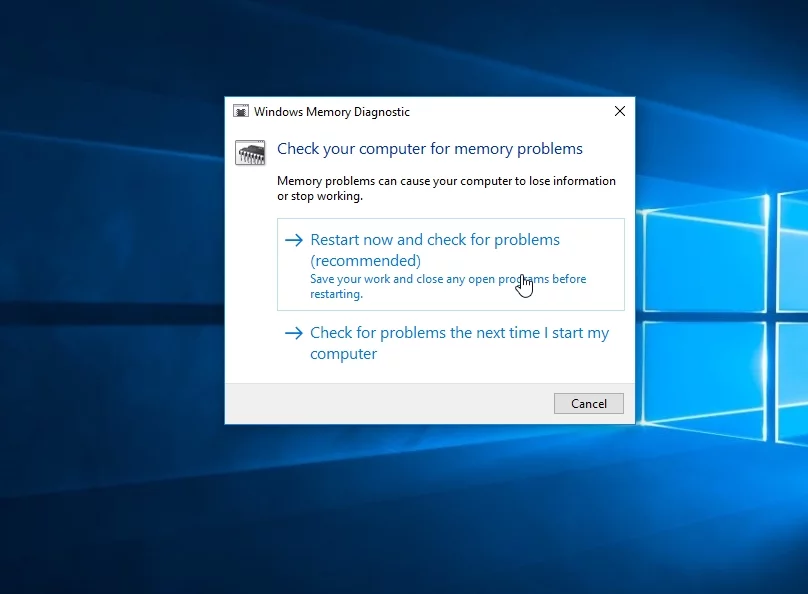The image size is (808, 594).
Task: Click the small memory chip icon in title bar
Action: 241,111
